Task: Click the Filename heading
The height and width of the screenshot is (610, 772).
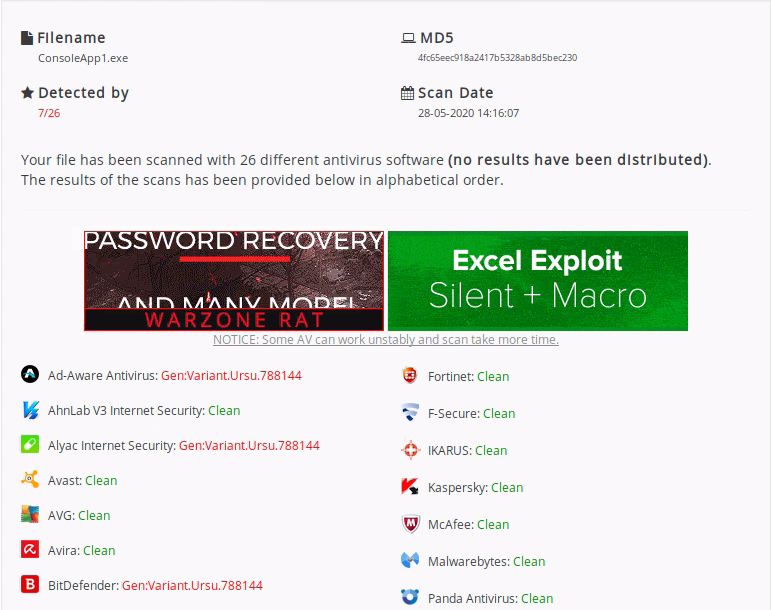Action: [x=71, y=38]
